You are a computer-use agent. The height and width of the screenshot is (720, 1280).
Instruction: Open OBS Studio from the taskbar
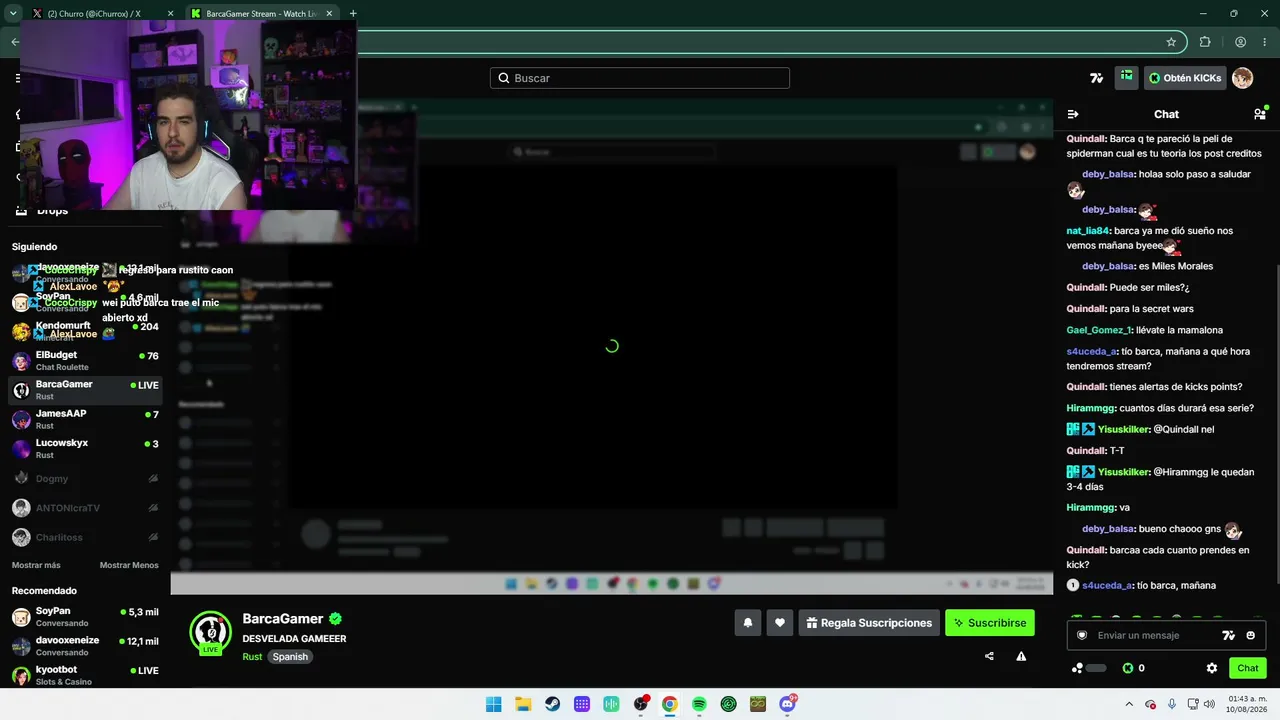click(641, 704)
